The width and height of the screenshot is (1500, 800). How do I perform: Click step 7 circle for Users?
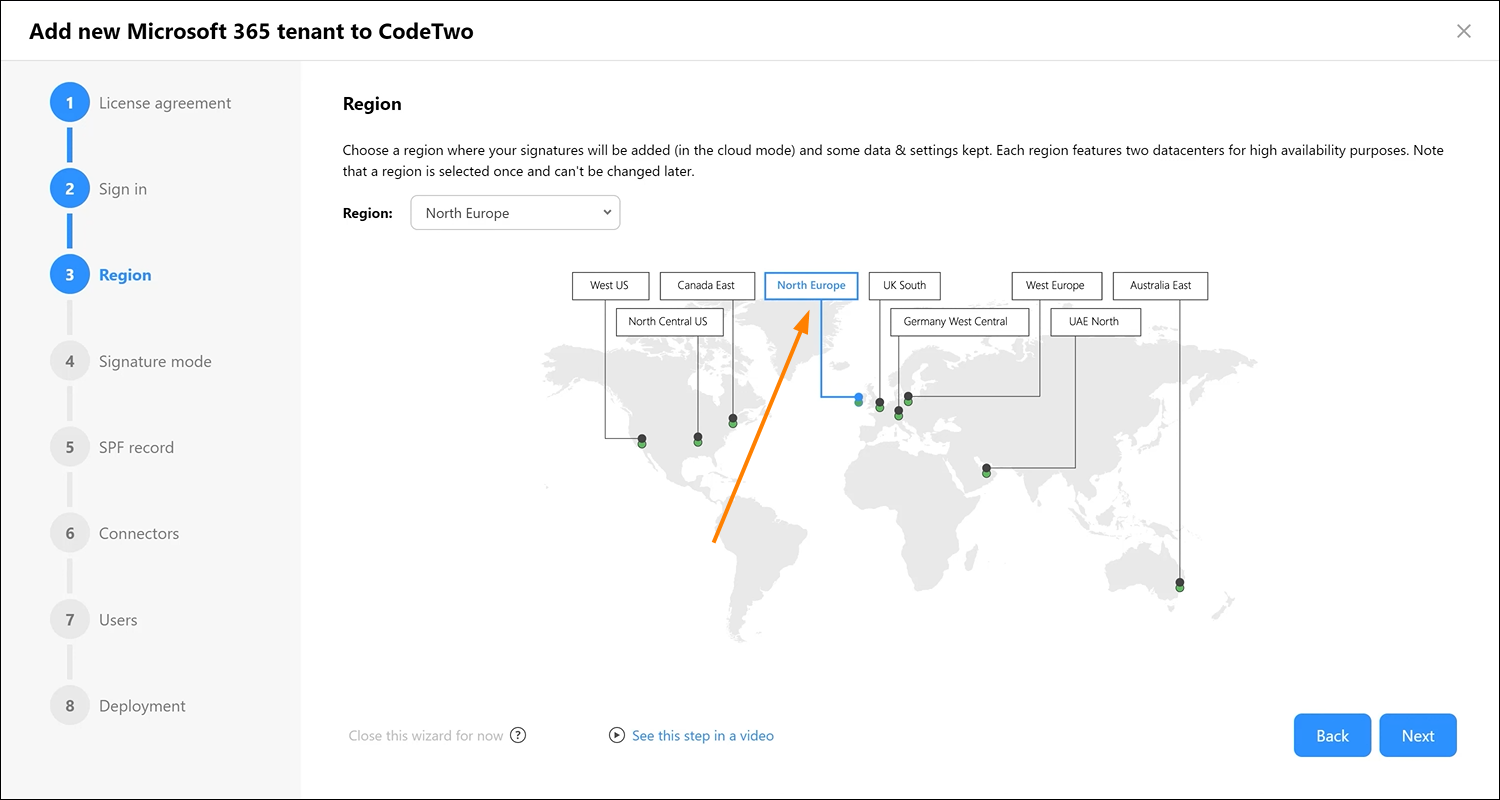click(70, 620)
